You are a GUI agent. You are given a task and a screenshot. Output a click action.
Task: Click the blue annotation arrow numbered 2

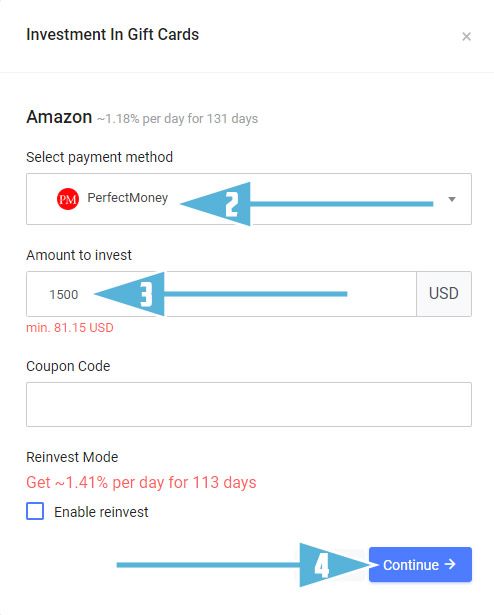coord(307,204)
